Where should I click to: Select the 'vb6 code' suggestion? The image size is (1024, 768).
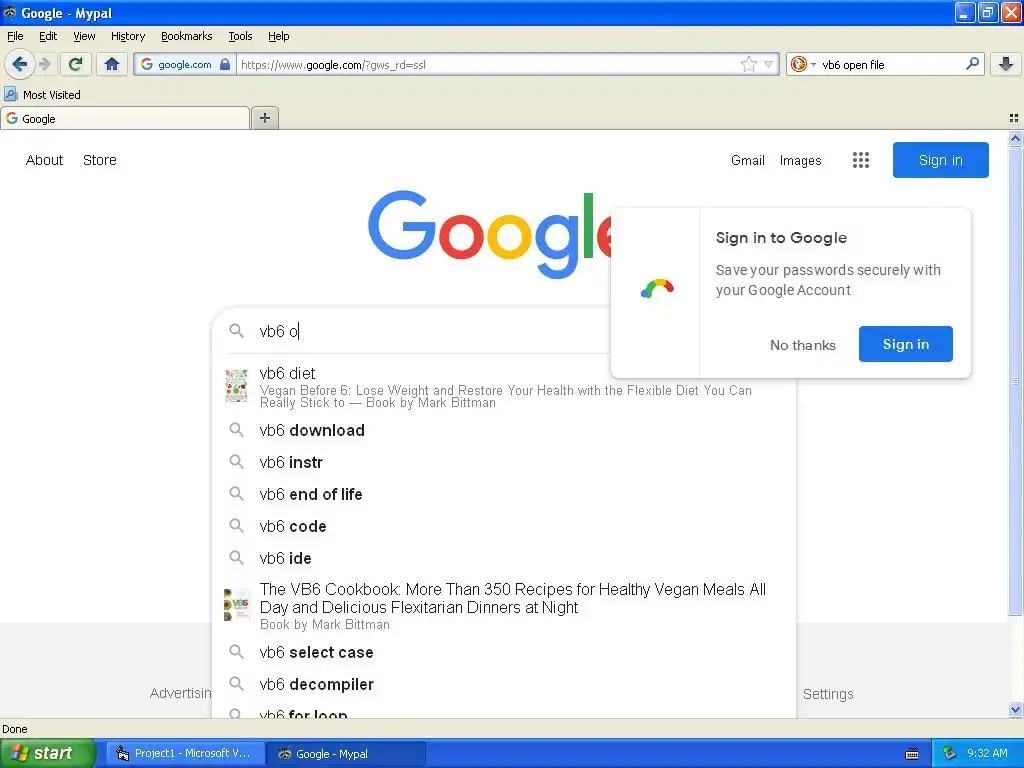coord(504,526)
